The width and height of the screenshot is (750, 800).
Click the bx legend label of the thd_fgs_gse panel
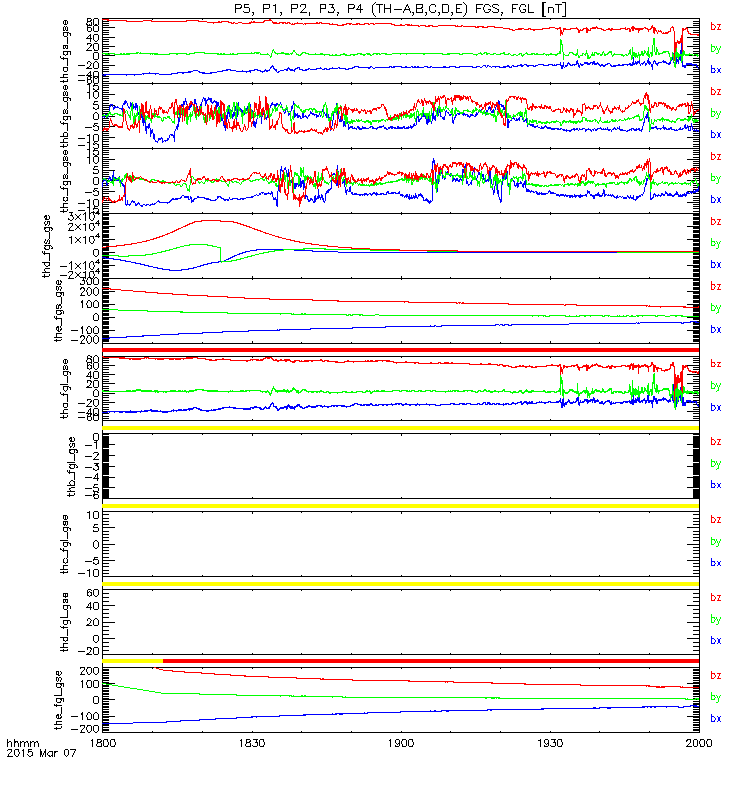pyautogui.click(x=716, y=264)
